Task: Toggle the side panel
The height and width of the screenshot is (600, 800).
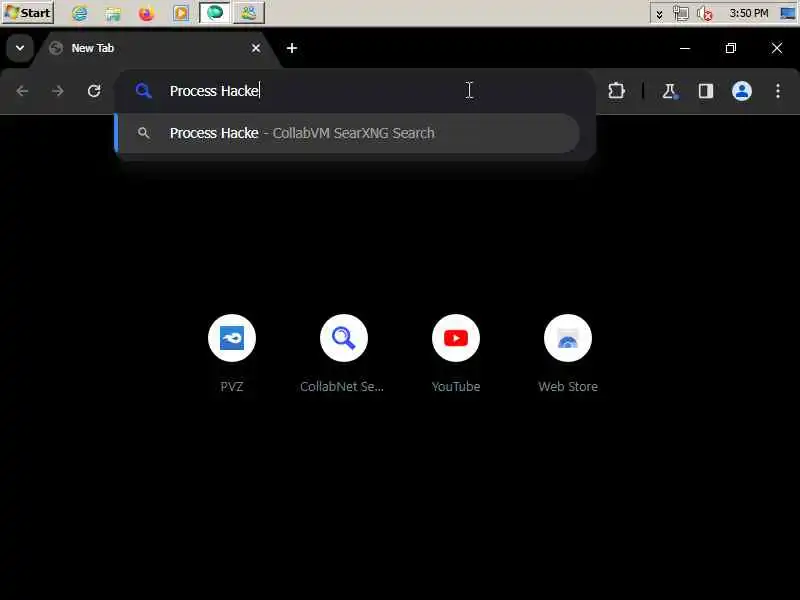Action: pos(706,91)
